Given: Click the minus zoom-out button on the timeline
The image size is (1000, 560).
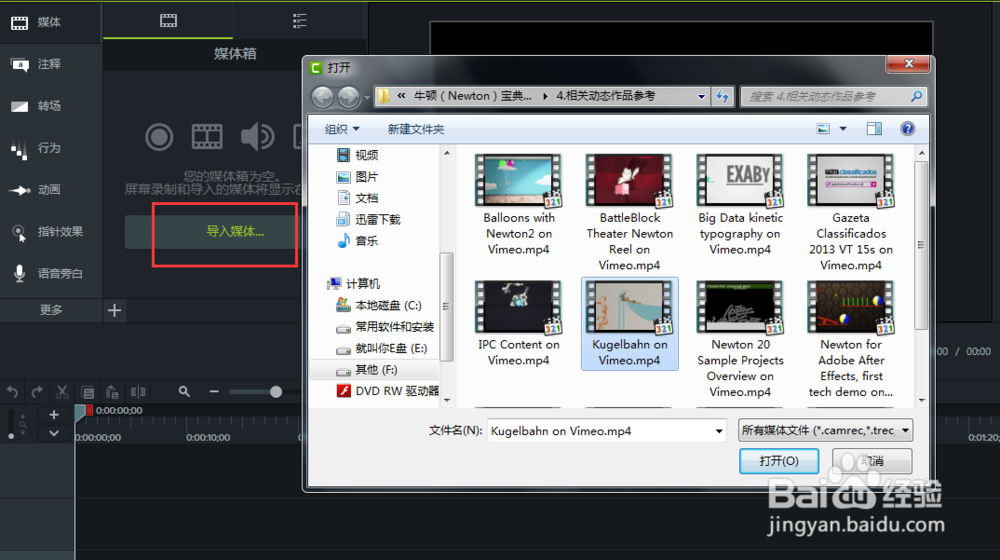Looking at the screenshot, I should click(x=214, y=392).
